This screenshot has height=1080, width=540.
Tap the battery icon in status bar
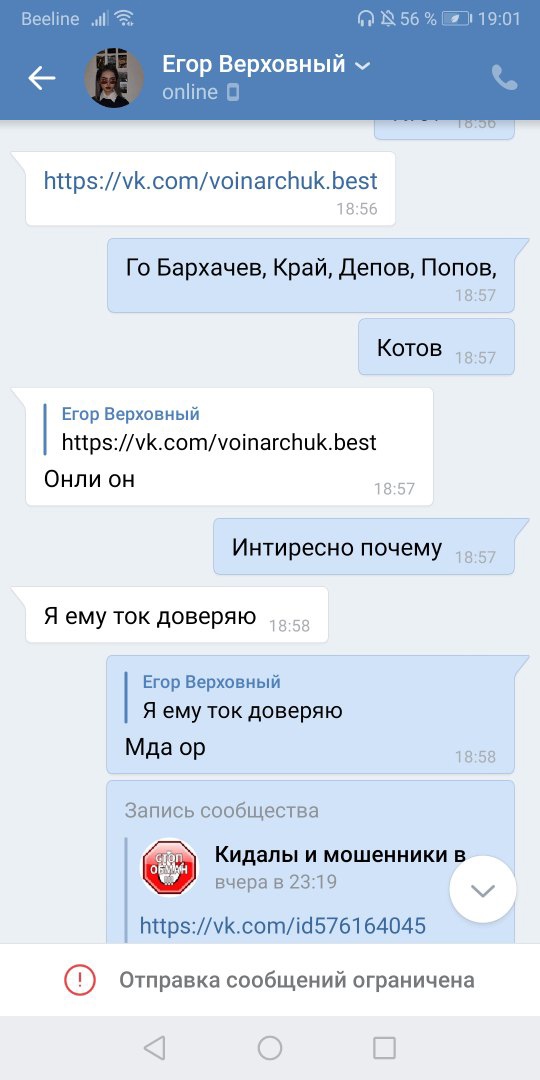pos(457,19)
